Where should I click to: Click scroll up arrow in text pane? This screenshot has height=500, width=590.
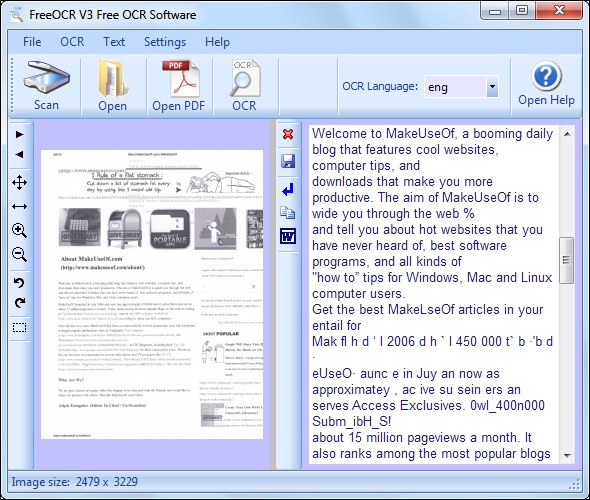(567, 134)
